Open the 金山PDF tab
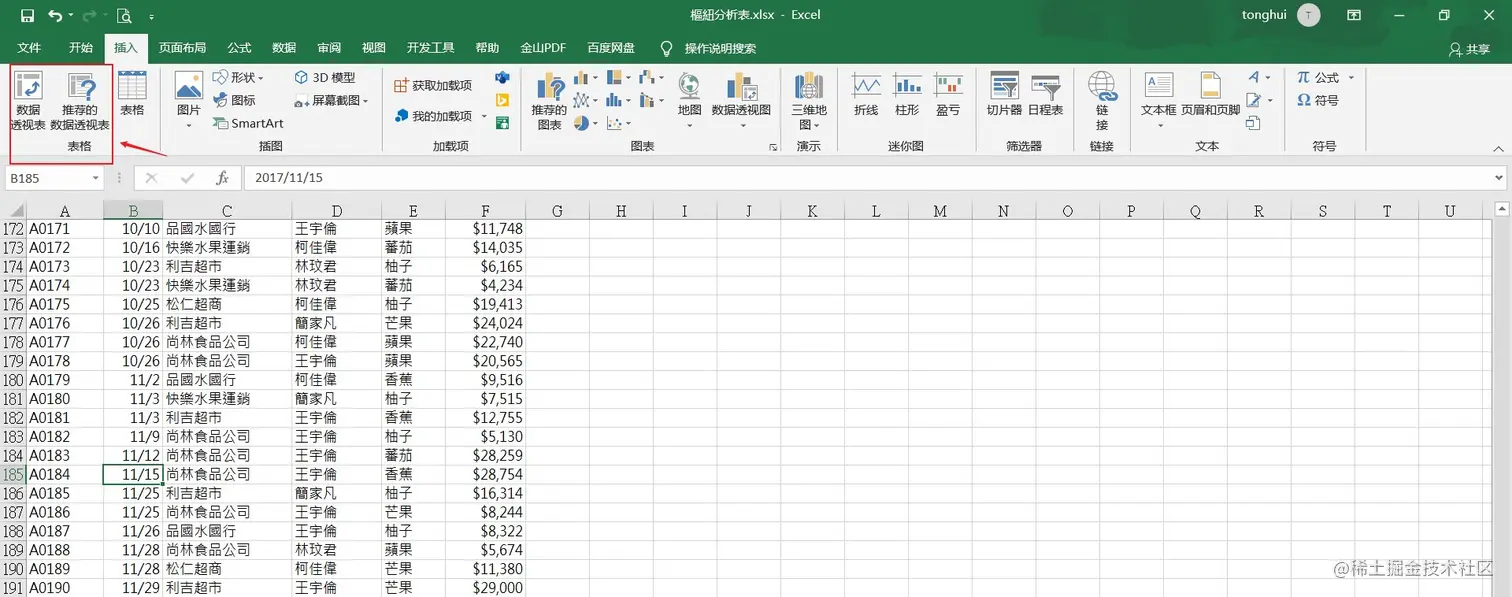The height and width of the screenshot is (597, 1512). 543,48
